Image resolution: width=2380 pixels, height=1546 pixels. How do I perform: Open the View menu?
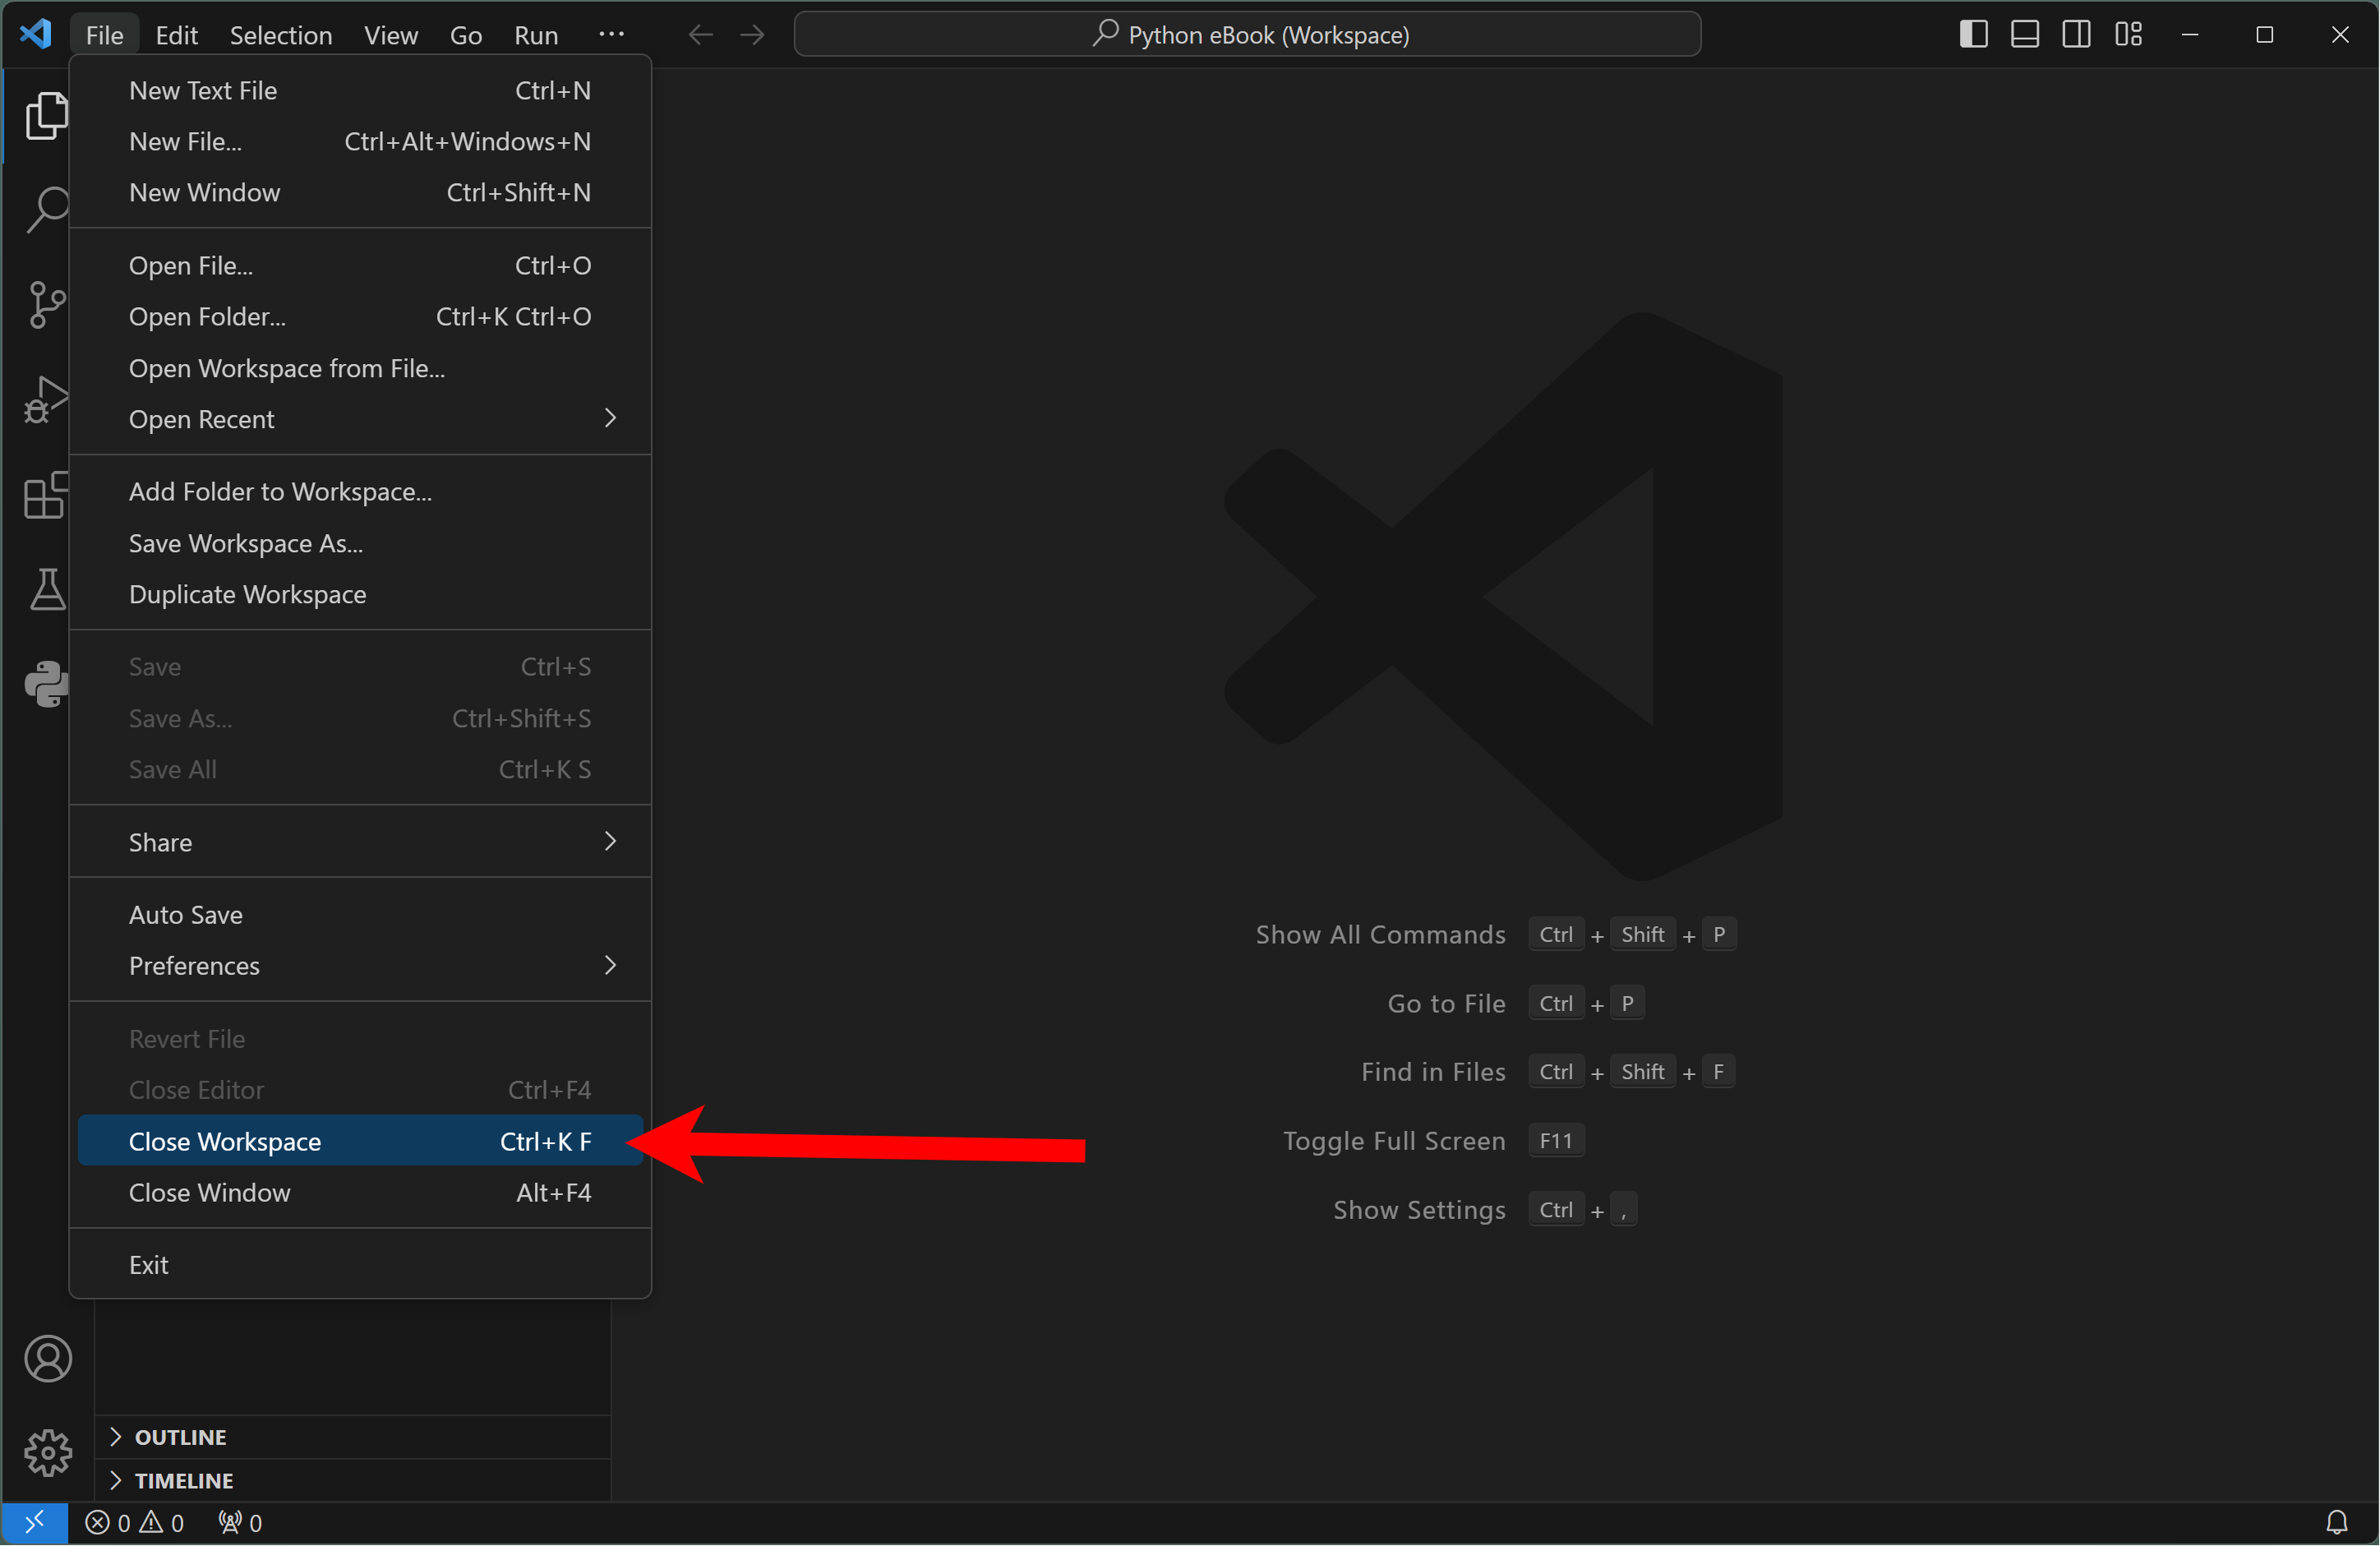[x=390, y=35]
